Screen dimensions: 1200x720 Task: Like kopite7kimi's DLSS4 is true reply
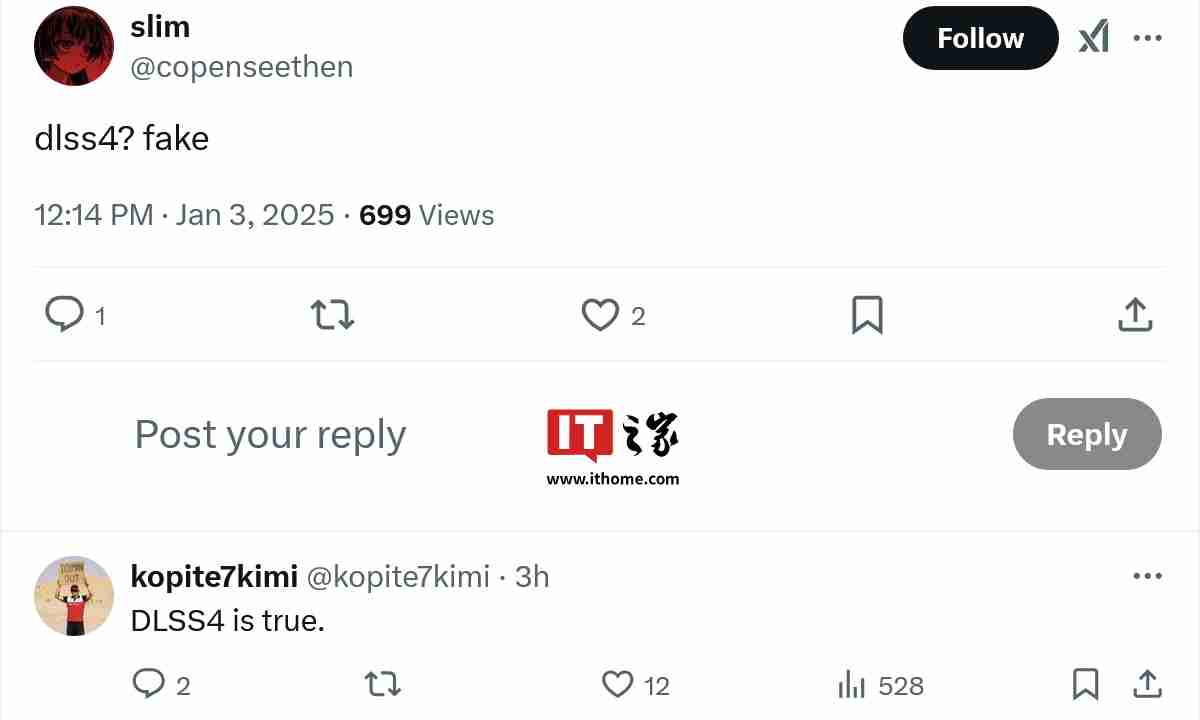[618, 685]
